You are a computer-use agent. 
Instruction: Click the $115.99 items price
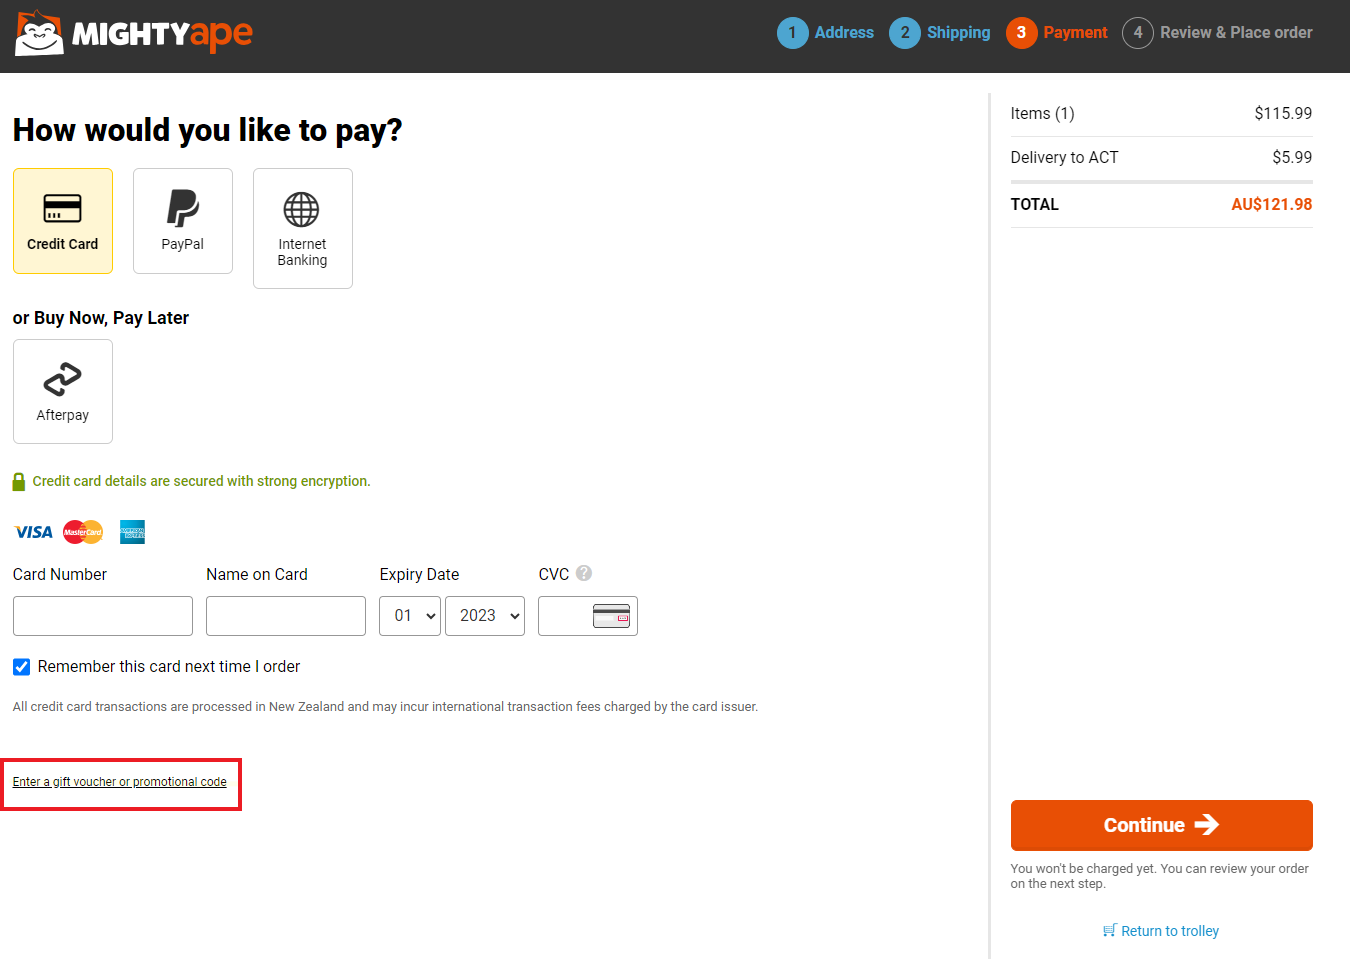point(1283,113)
